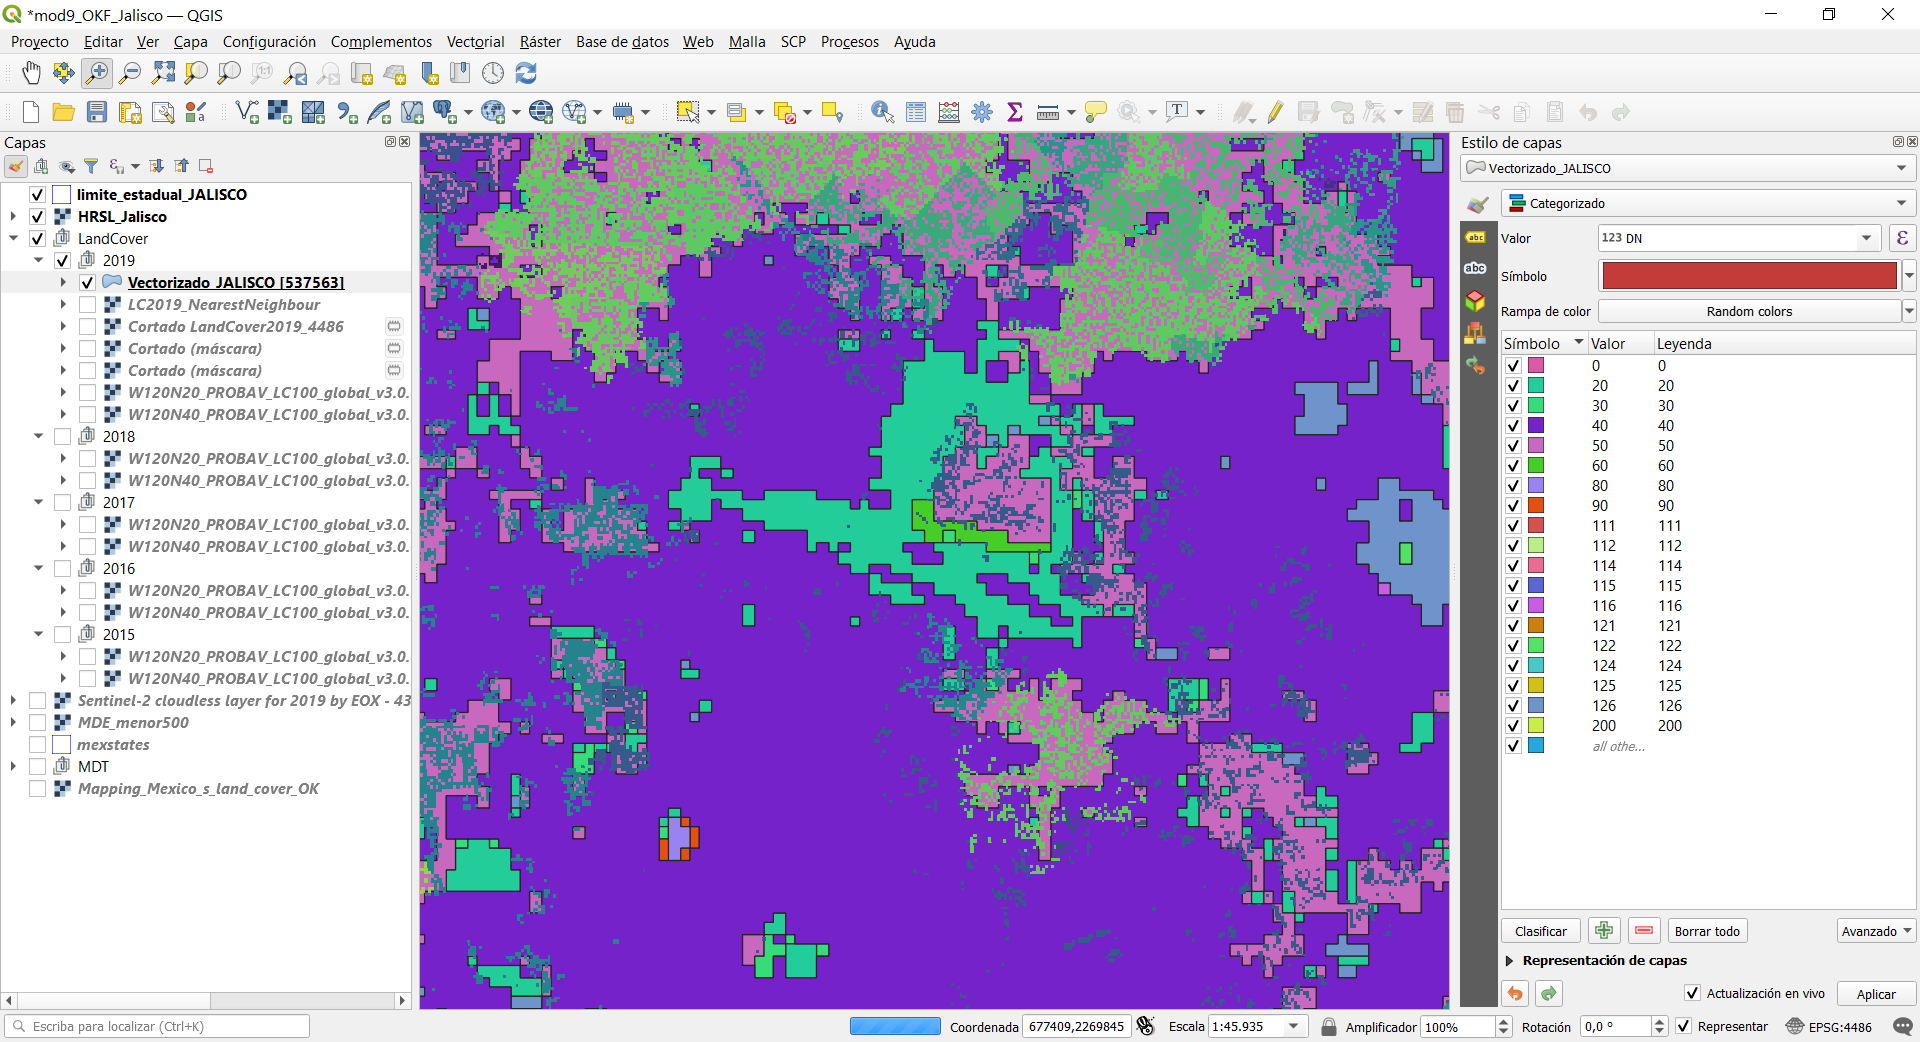Click the red minus remove category button
The width and height of the screenshot is (1920, 1042).
point(1644,931)
